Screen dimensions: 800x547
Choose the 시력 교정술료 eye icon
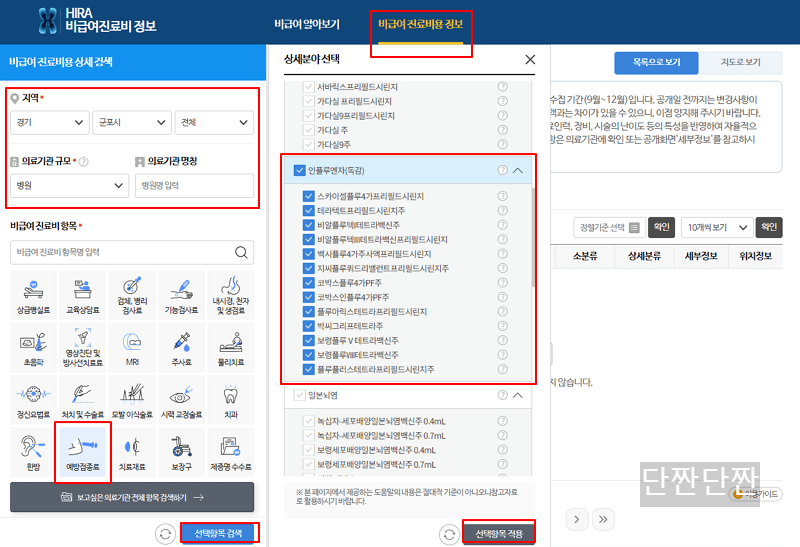pyautogui.click(x=182, y=400)
